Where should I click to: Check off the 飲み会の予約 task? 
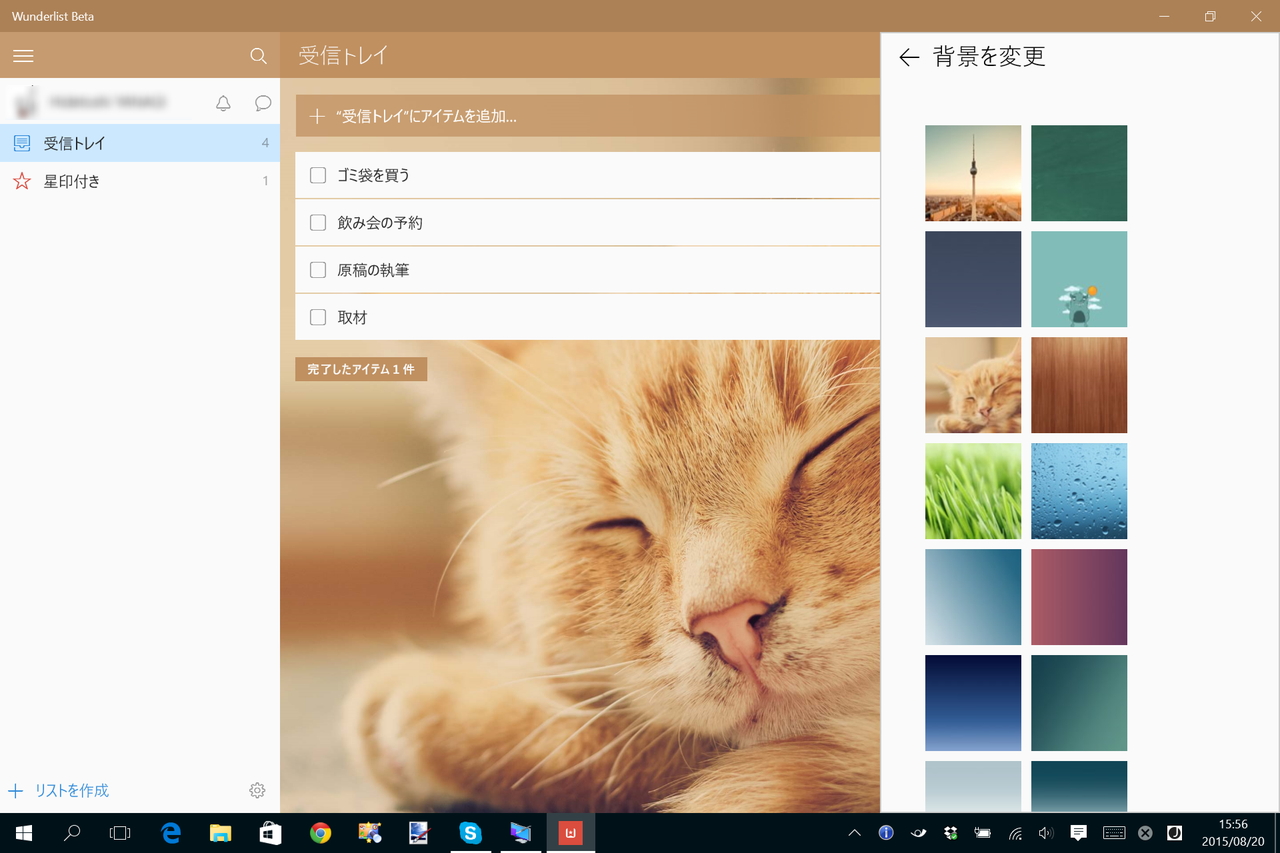click(318, 222)
